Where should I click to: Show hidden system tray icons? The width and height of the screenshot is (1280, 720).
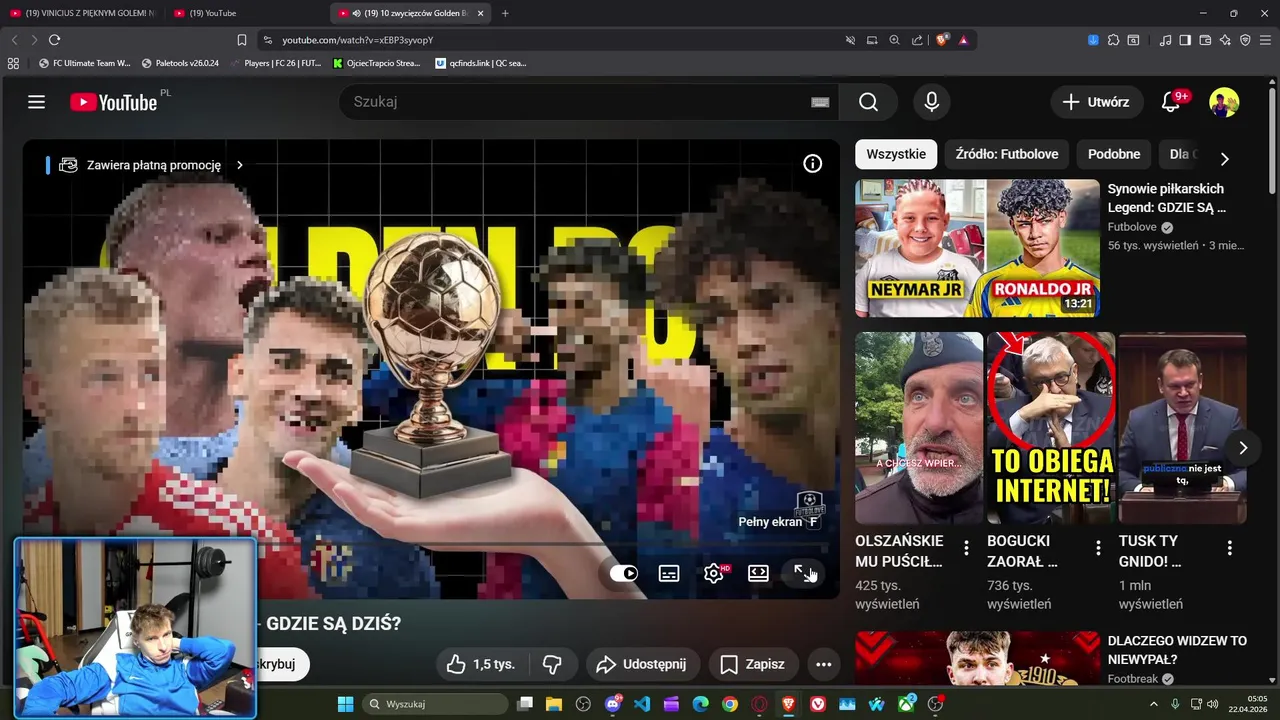(x=1154, y=704)
